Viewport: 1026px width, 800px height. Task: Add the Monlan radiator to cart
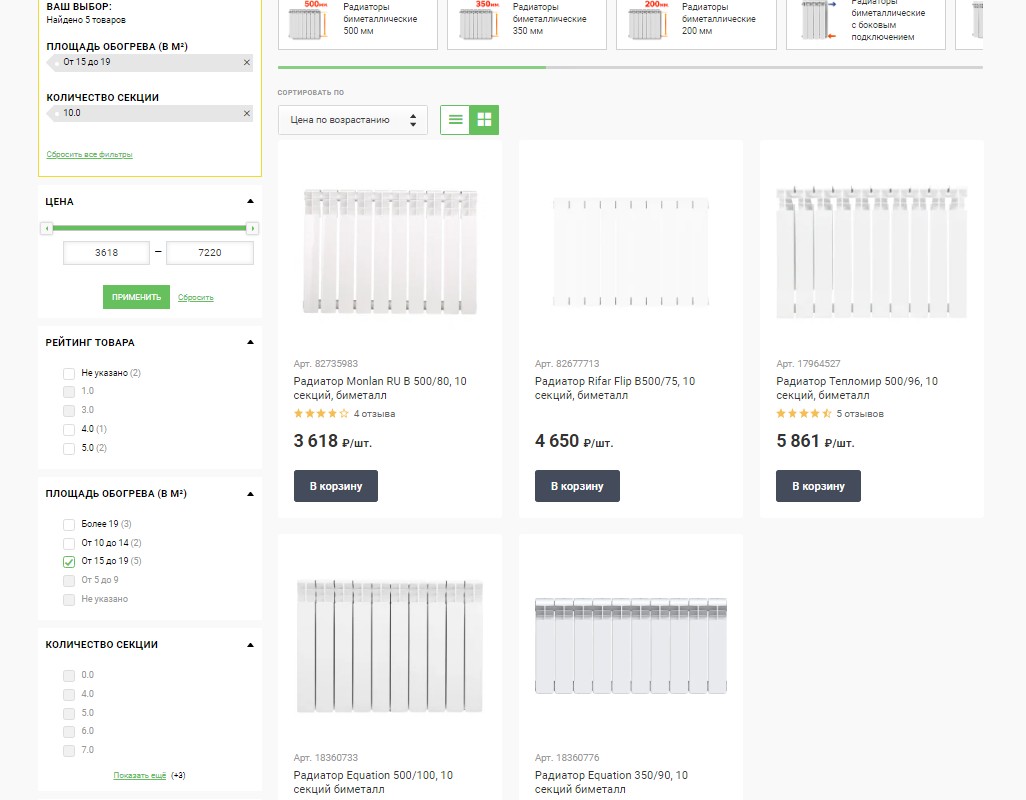point(336,486)
